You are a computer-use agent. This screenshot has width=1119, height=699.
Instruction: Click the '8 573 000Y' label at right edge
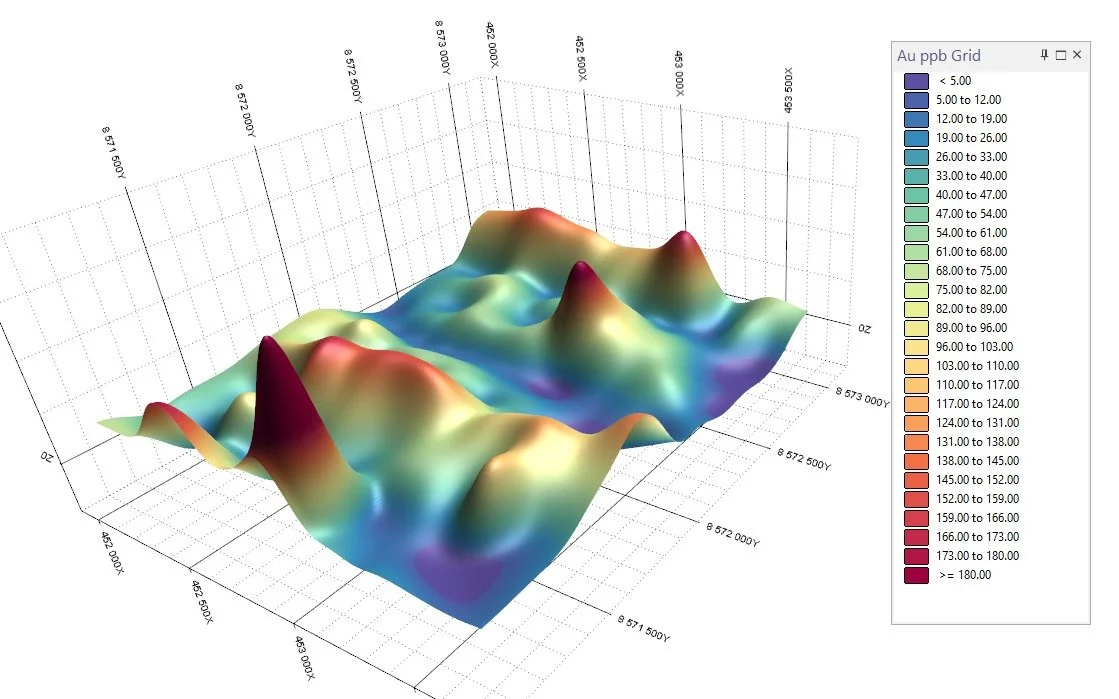tap(862, 397)
